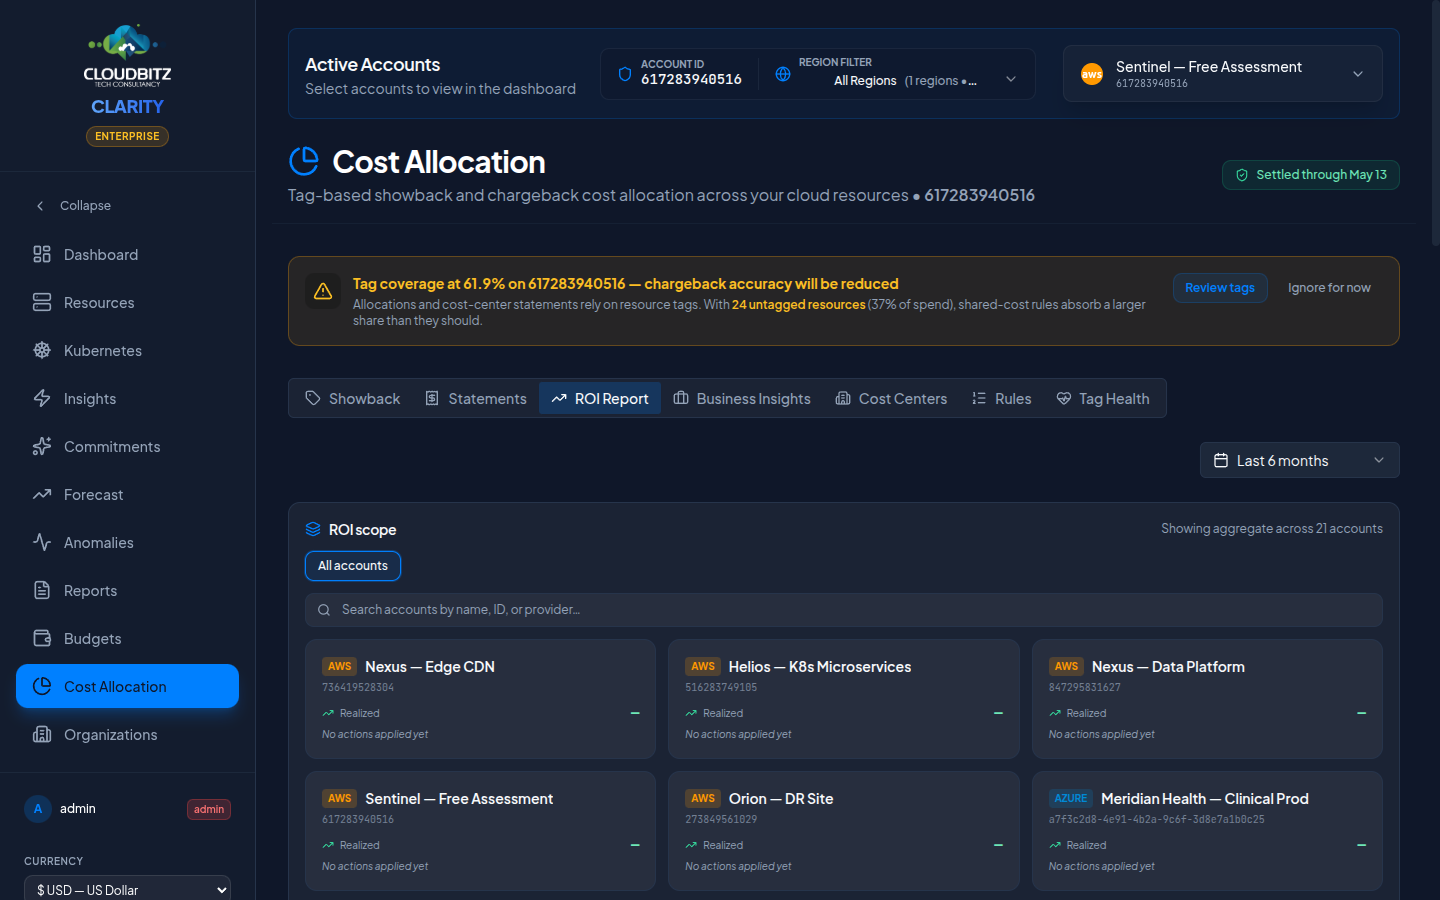Open the Cost Centers tab
The width and height of the screenshot is (1440, 900).
click(891, 398)
